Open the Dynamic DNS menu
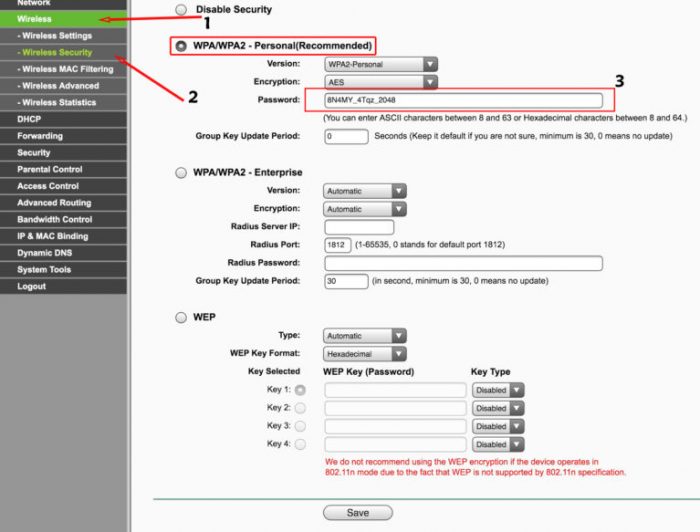The height and width of the screenshot is (532, 700). (x=63, y=253)
